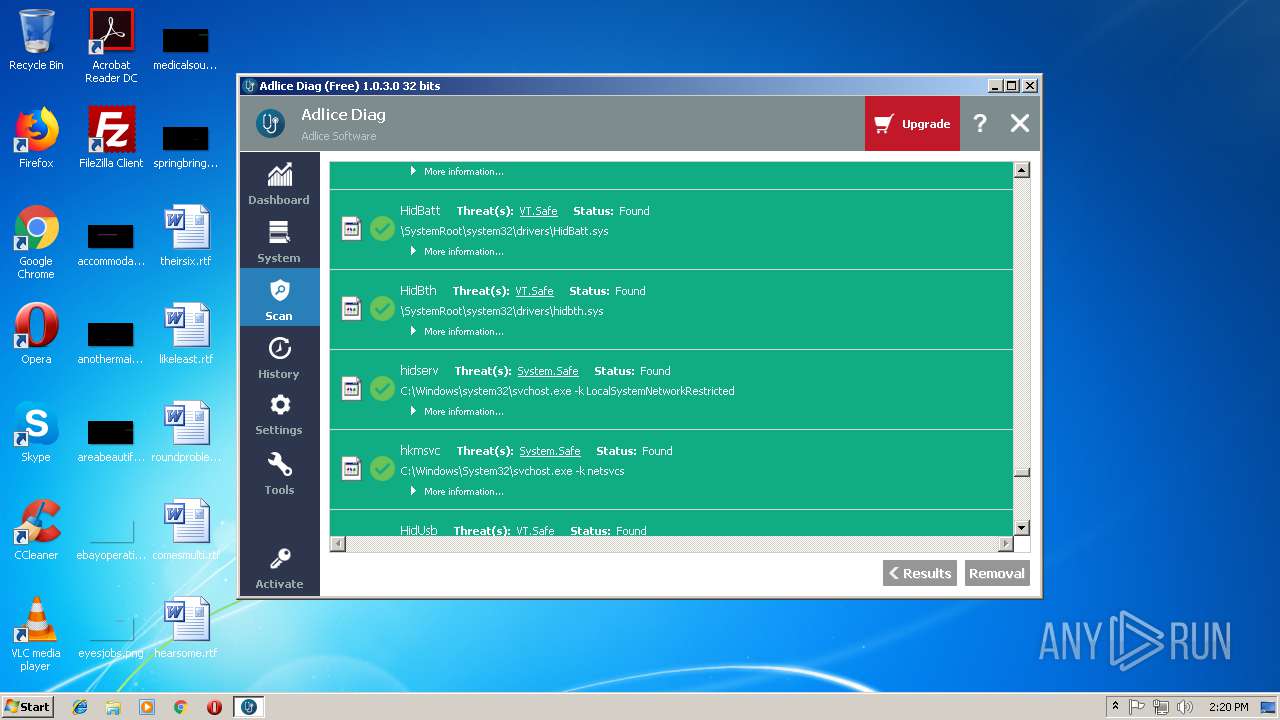Image resolution: width=1280 pixels, height=720 pixels.
Task: Open the System.Safe link for hidserv
Action: pos(547,371)
